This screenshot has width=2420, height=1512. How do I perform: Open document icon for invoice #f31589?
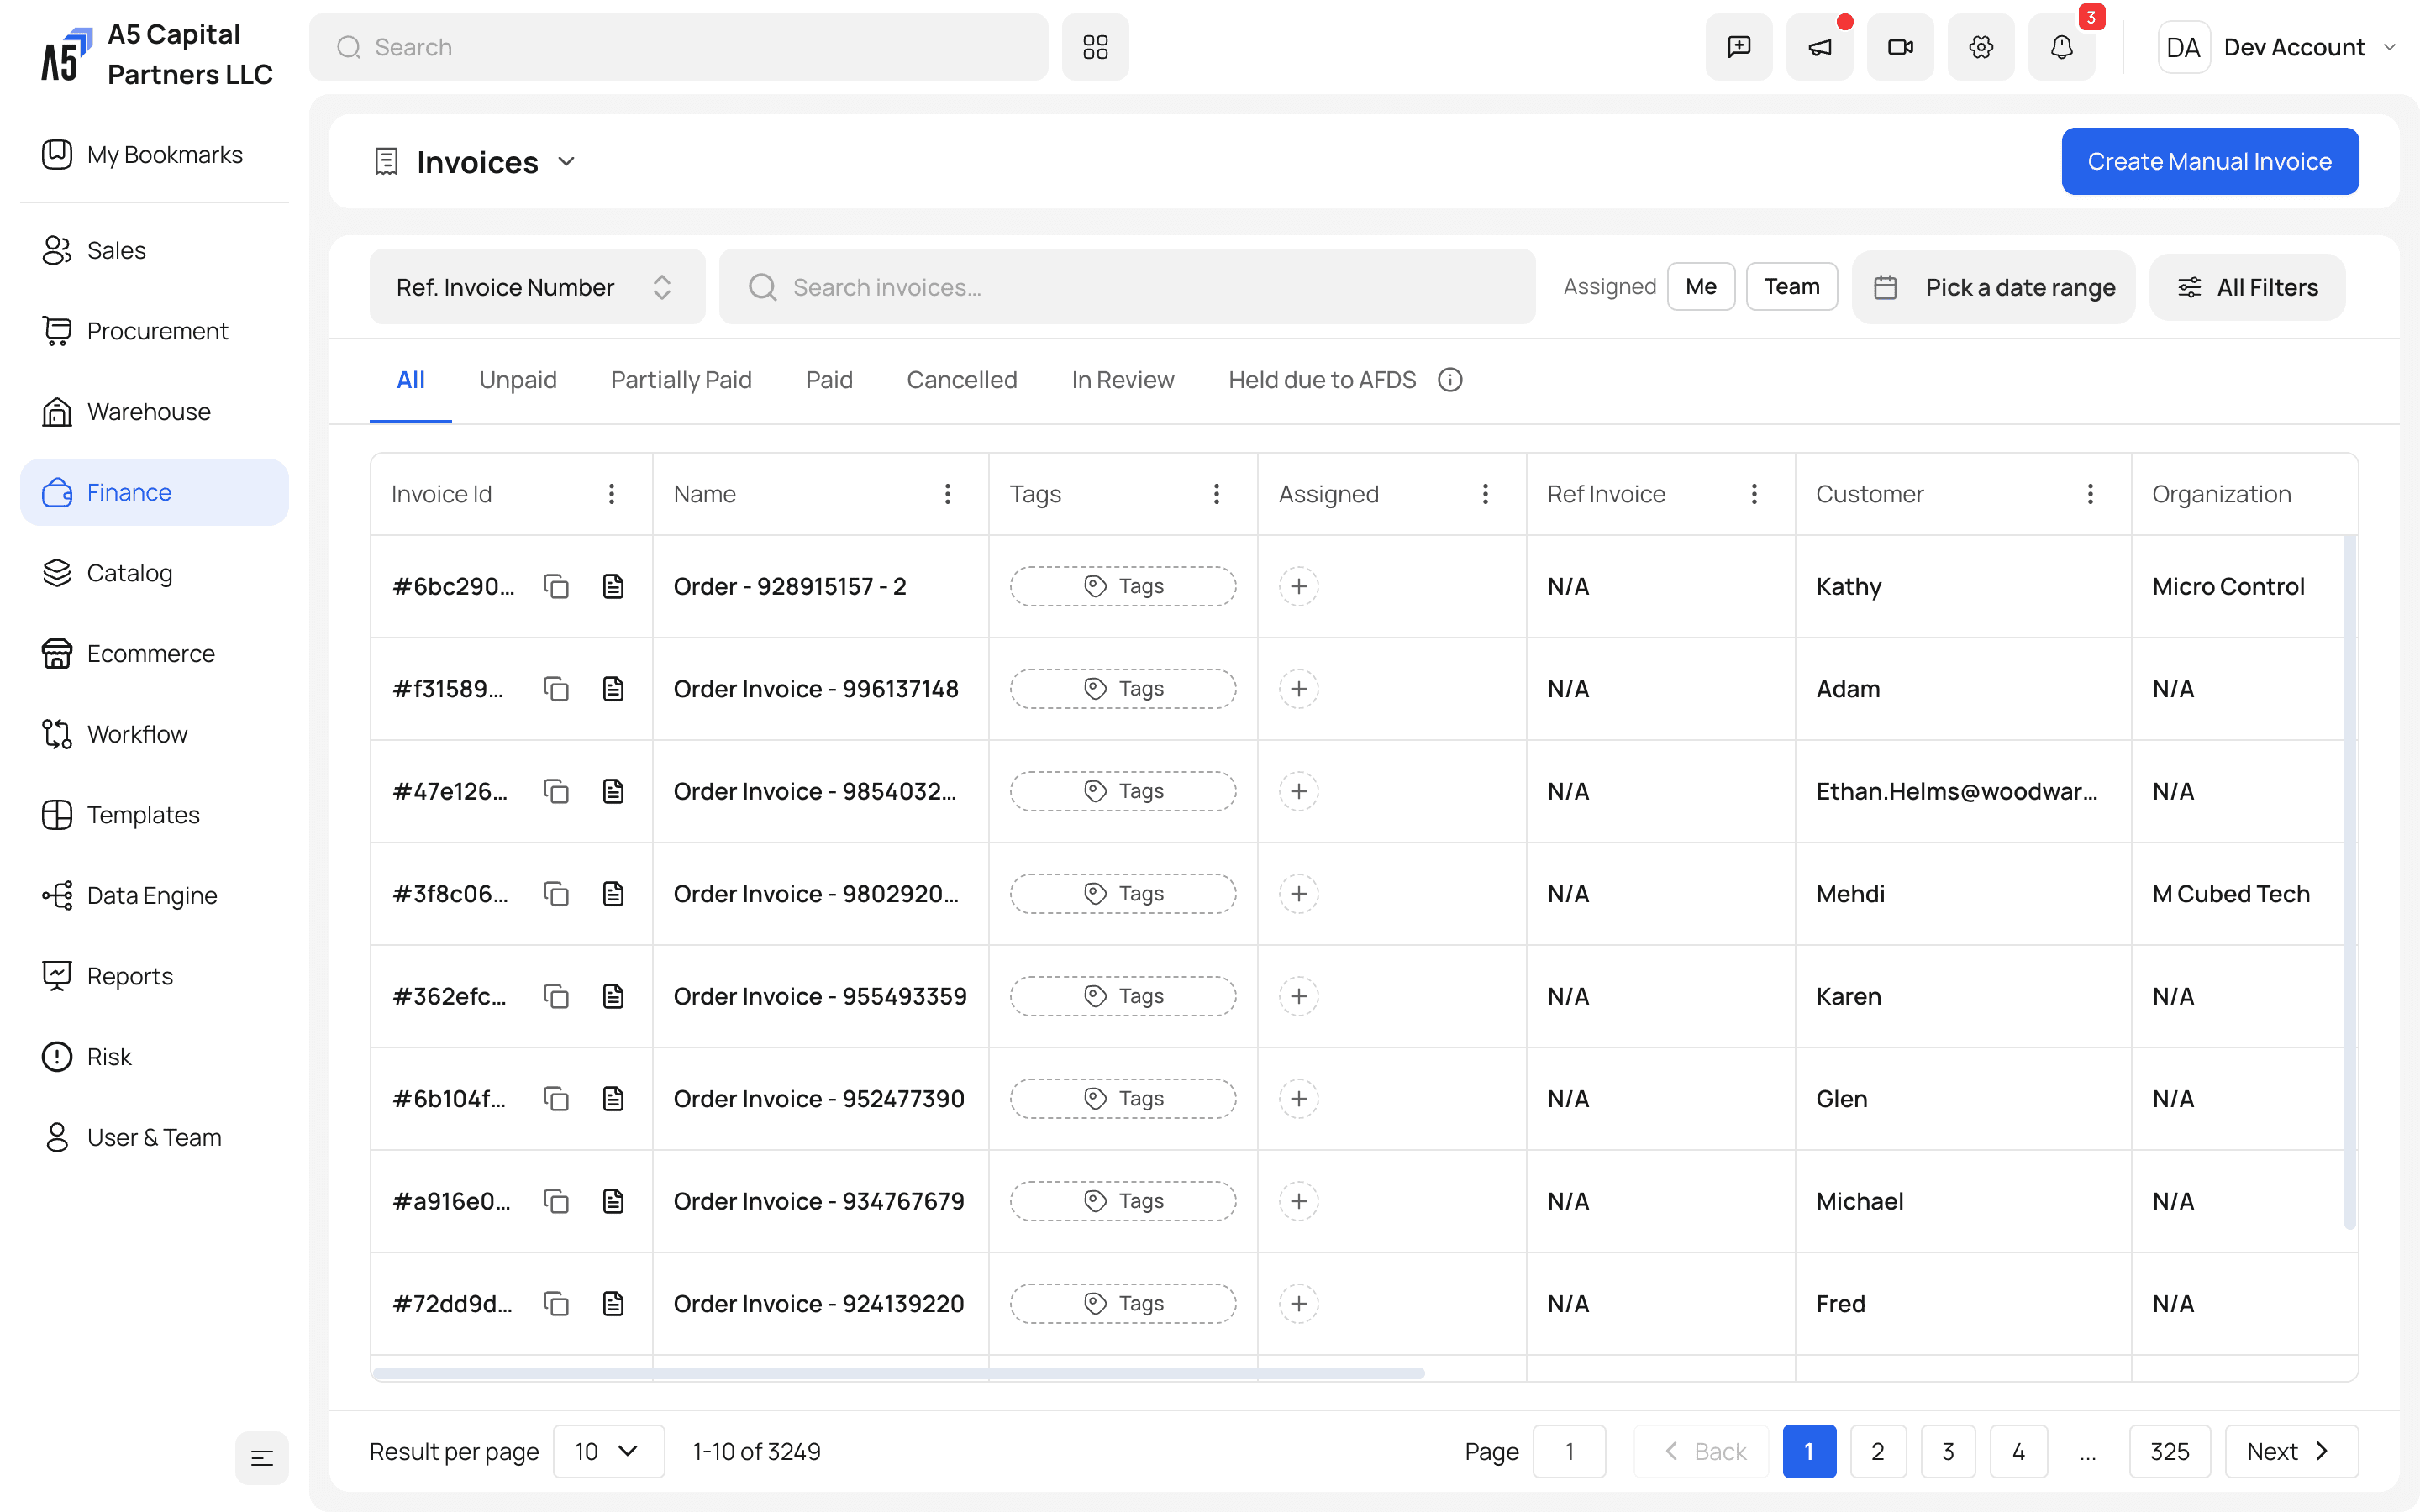pyautogui.click(x=613, y=689)
